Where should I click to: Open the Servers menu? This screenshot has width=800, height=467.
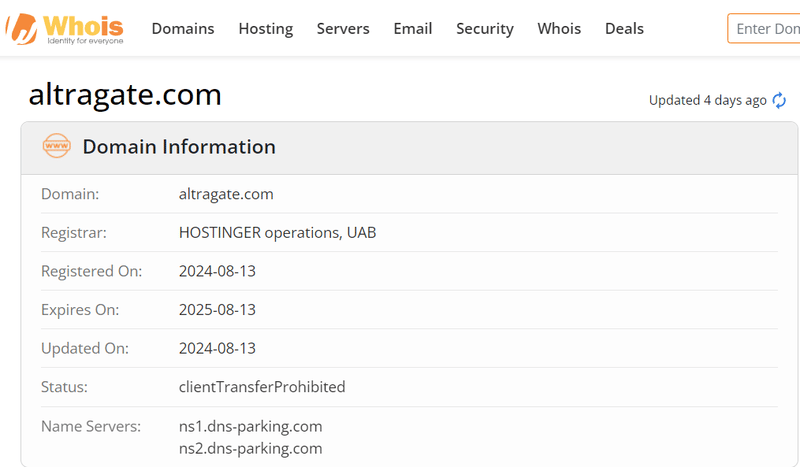[x=343, y=29]
